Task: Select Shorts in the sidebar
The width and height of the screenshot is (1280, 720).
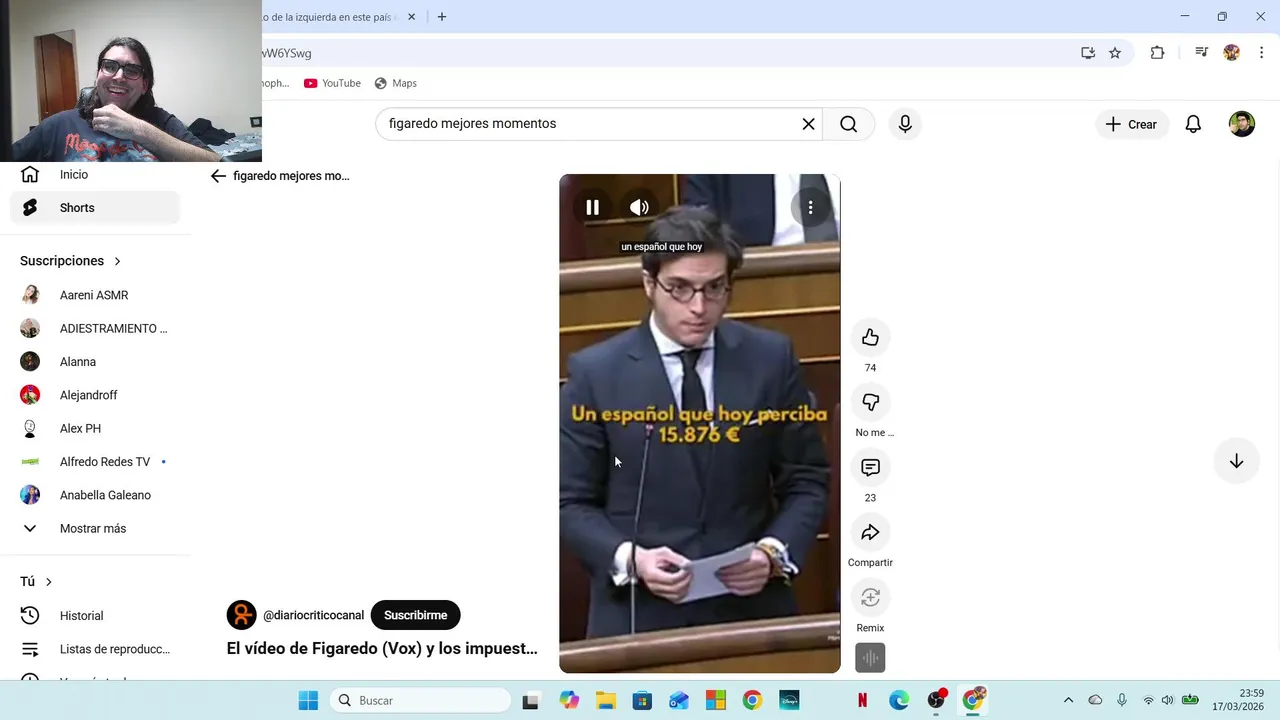Action: (x=95, y=208)
